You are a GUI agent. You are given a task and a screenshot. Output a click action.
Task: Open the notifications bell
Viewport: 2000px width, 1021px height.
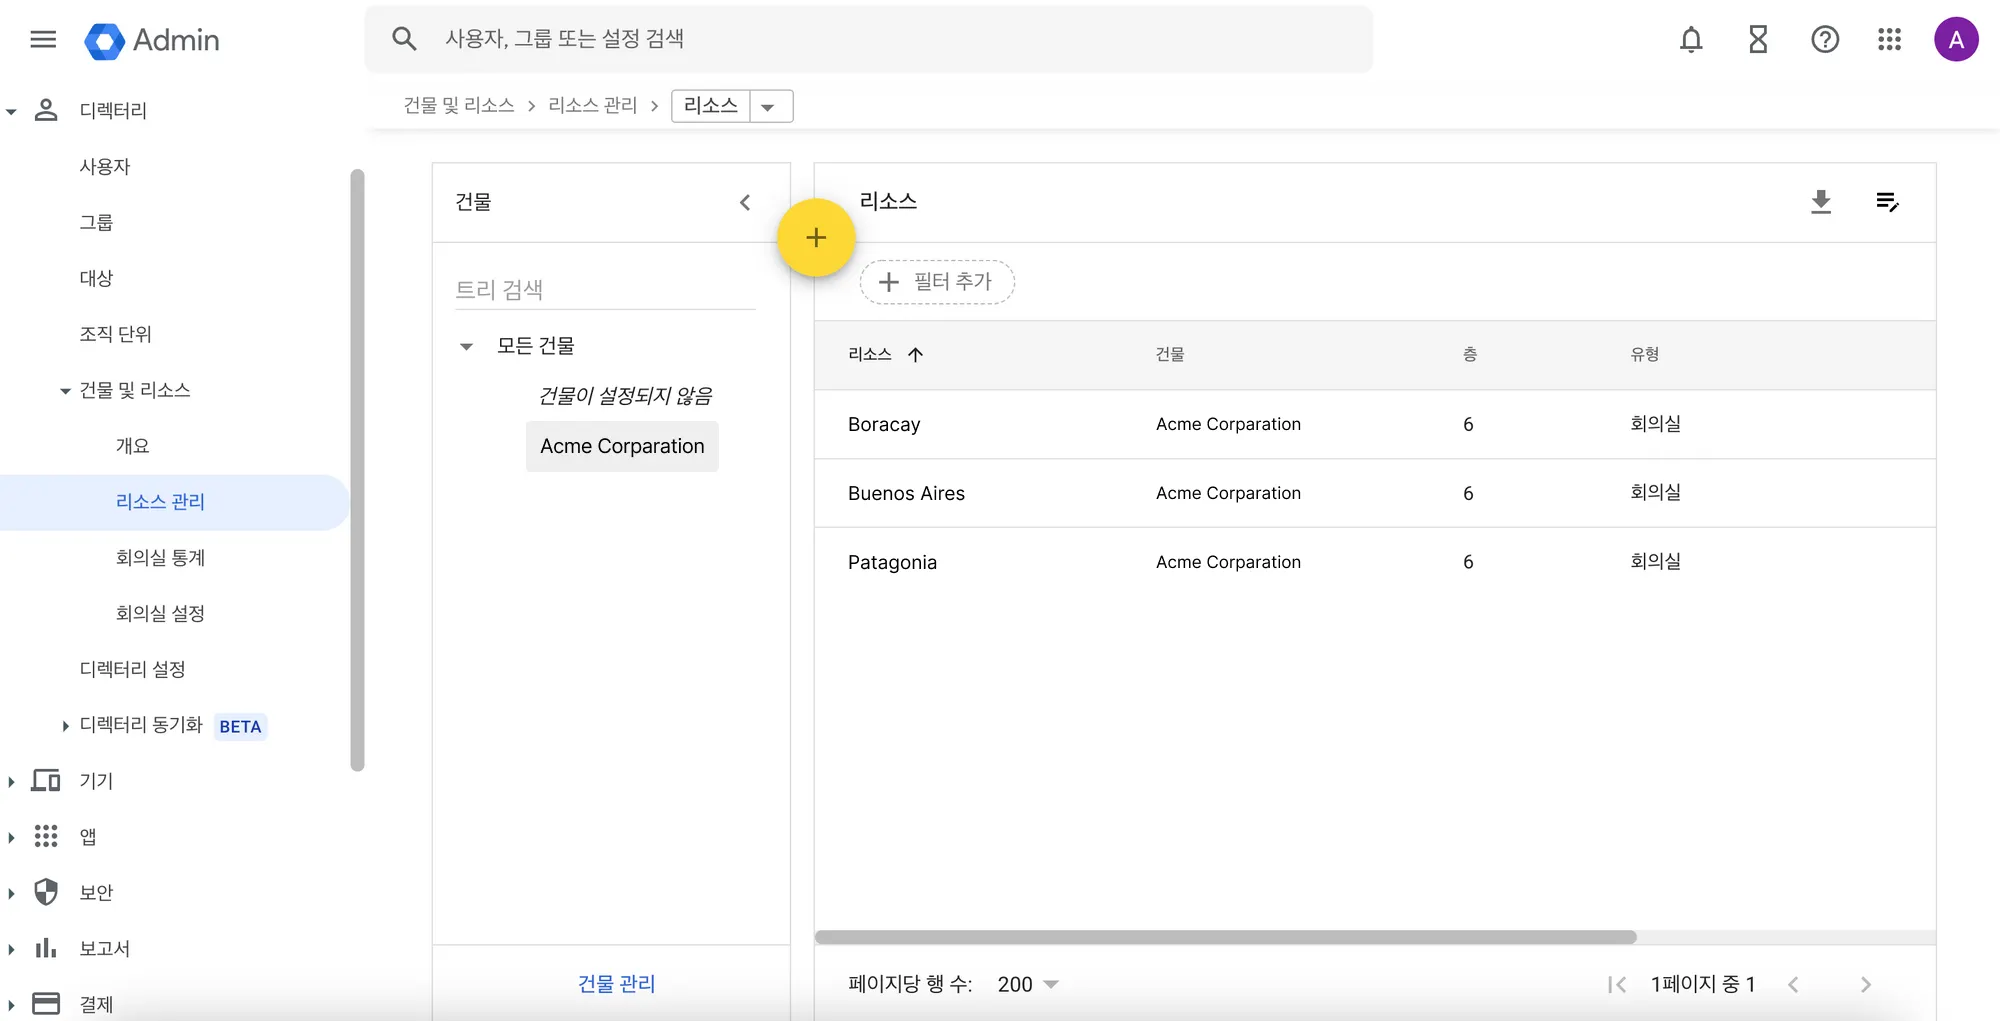[1691, 40]
